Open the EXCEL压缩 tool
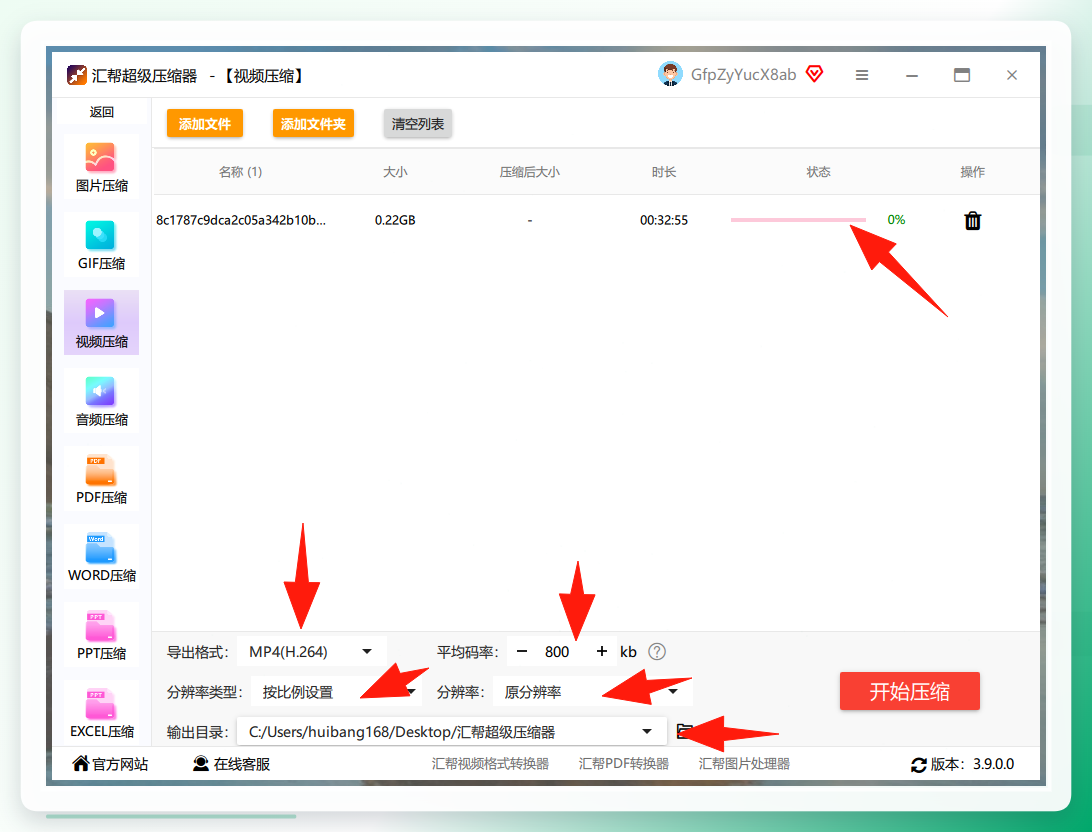The height and width of the screenshot is (832, 1092). point(102,712)
